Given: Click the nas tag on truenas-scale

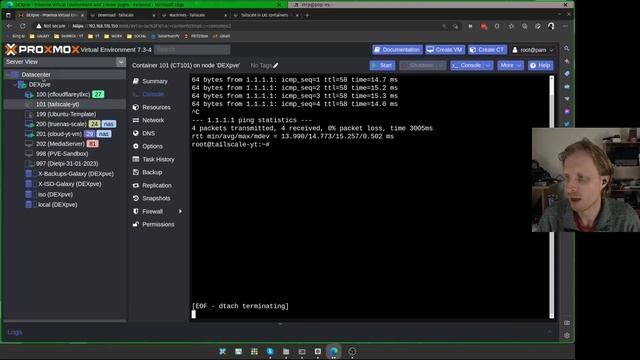Looking at the screenshot, I should (x=109, y=124).
